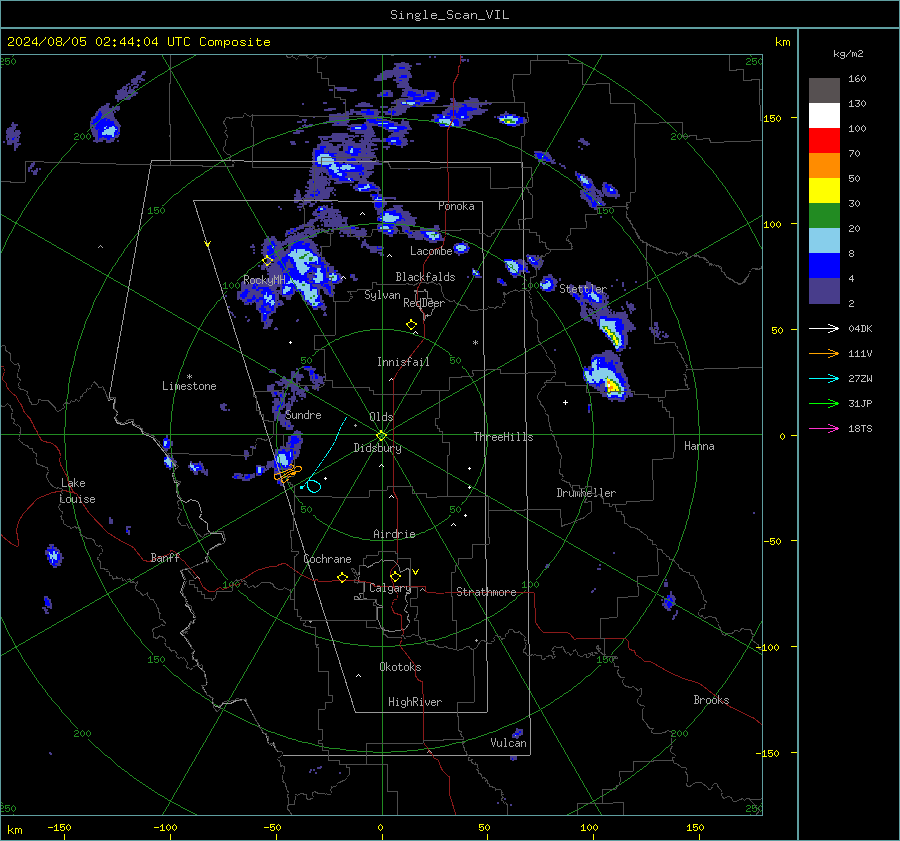
Task: Click the cyan 27ZW track arrow in legend
Action: point(824,379)
